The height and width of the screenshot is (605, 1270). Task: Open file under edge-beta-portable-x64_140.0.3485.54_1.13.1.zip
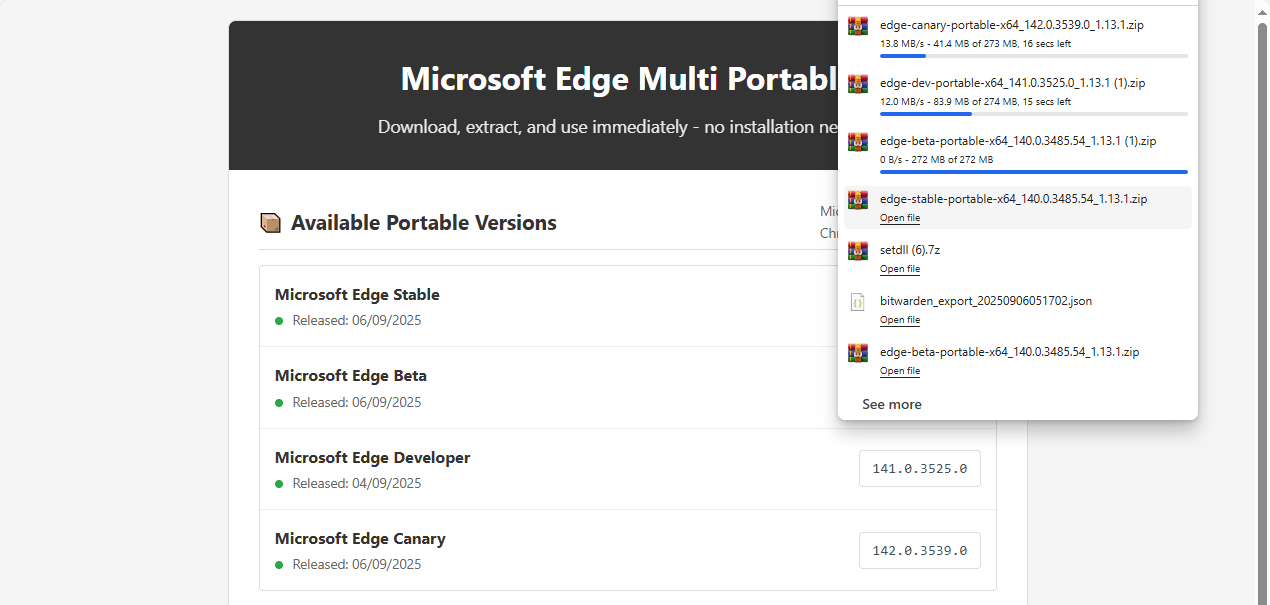(x=900, y=371)
